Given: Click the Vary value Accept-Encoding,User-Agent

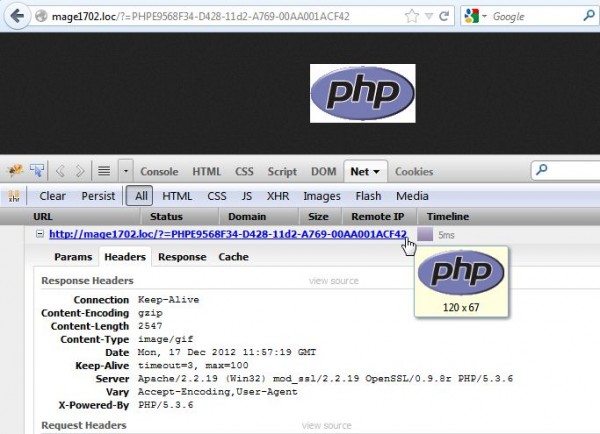Looking at the screenshot, I should click(218, 392).
